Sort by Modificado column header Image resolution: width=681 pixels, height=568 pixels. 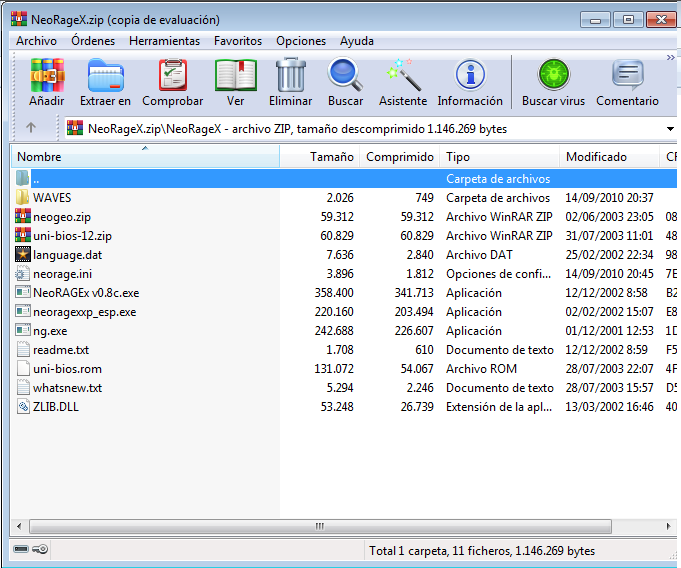609,156
